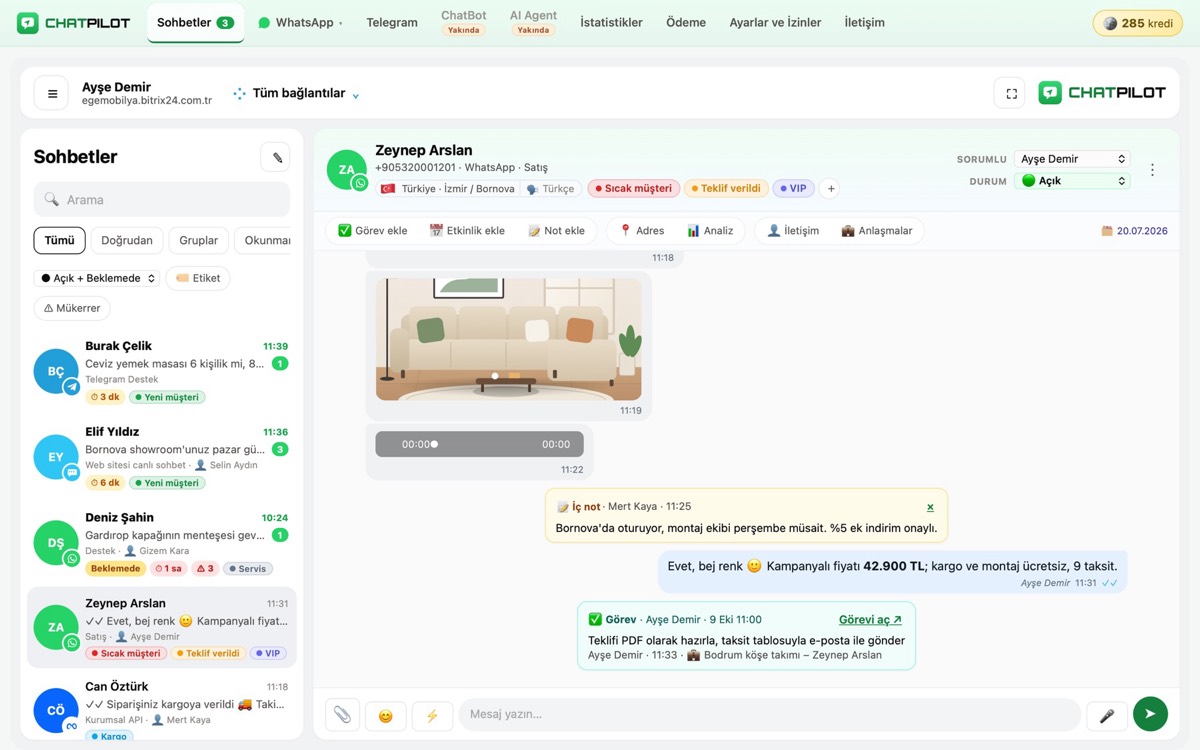Go to Ödeme tab
The height and width of the screenshot is (750, 1200).
pyautogui.click(x=686, y=22)
